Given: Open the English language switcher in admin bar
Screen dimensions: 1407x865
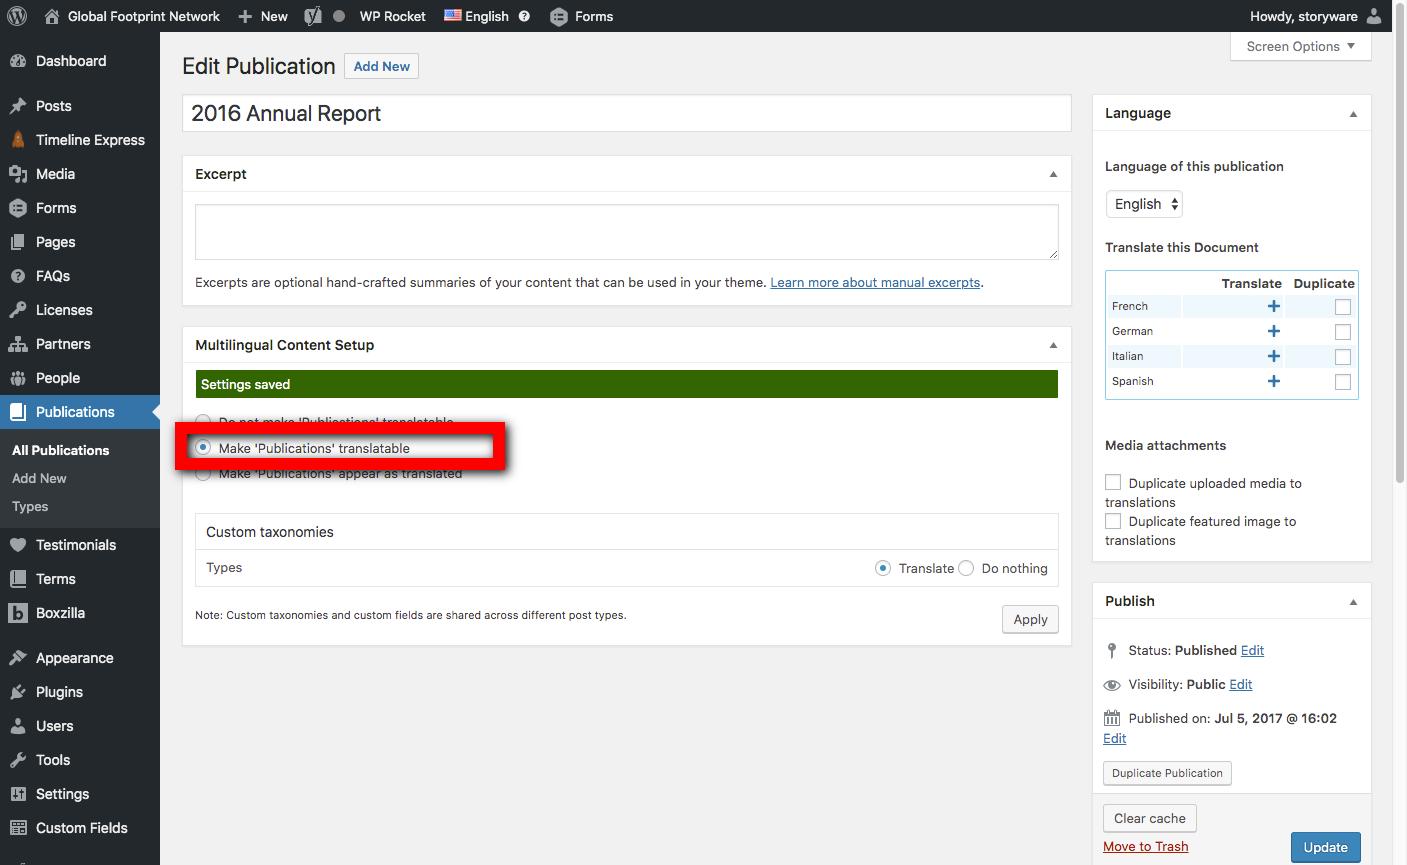Looking at the screenshot, I should click(476, 16).
